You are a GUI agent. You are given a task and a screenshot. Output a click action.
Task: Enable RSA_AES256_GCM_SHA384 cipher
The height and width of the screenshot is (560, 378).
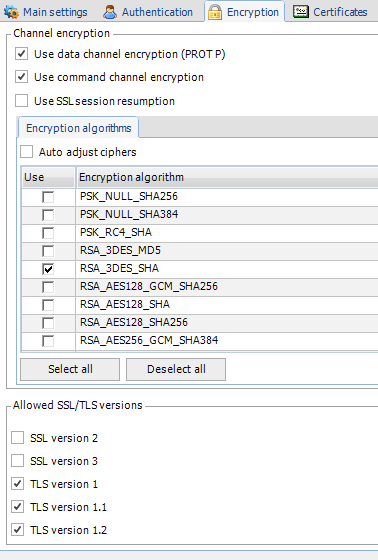48,341
